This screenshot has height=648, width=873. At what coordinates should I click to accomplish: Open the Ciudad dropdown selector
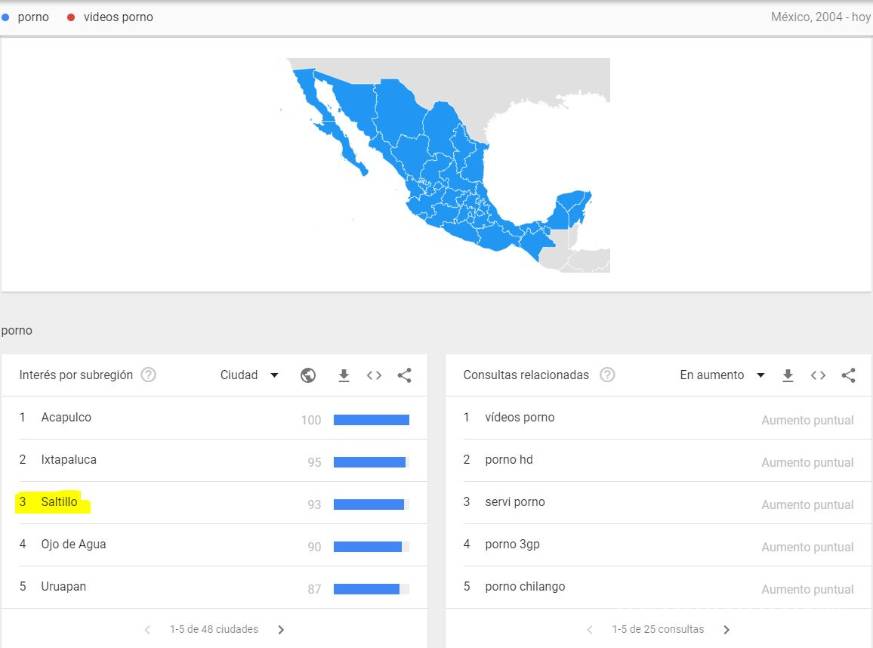[x=250, y=375]
